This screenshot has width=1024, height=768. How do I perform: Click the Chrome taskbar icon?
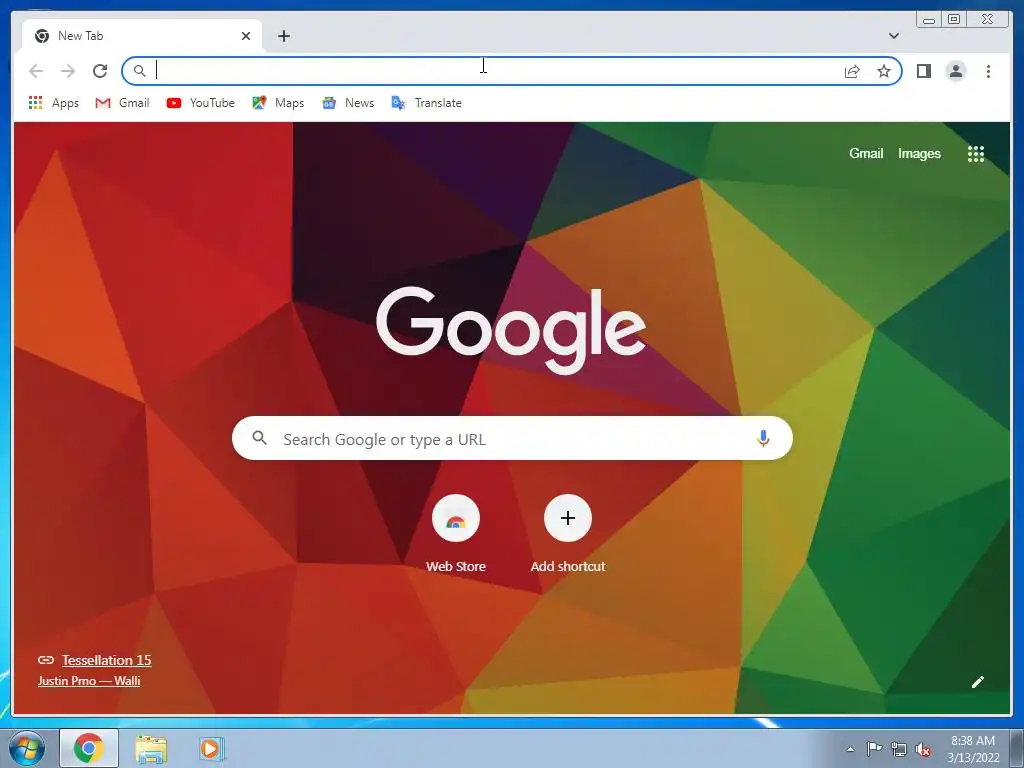(x=89, y=748)
